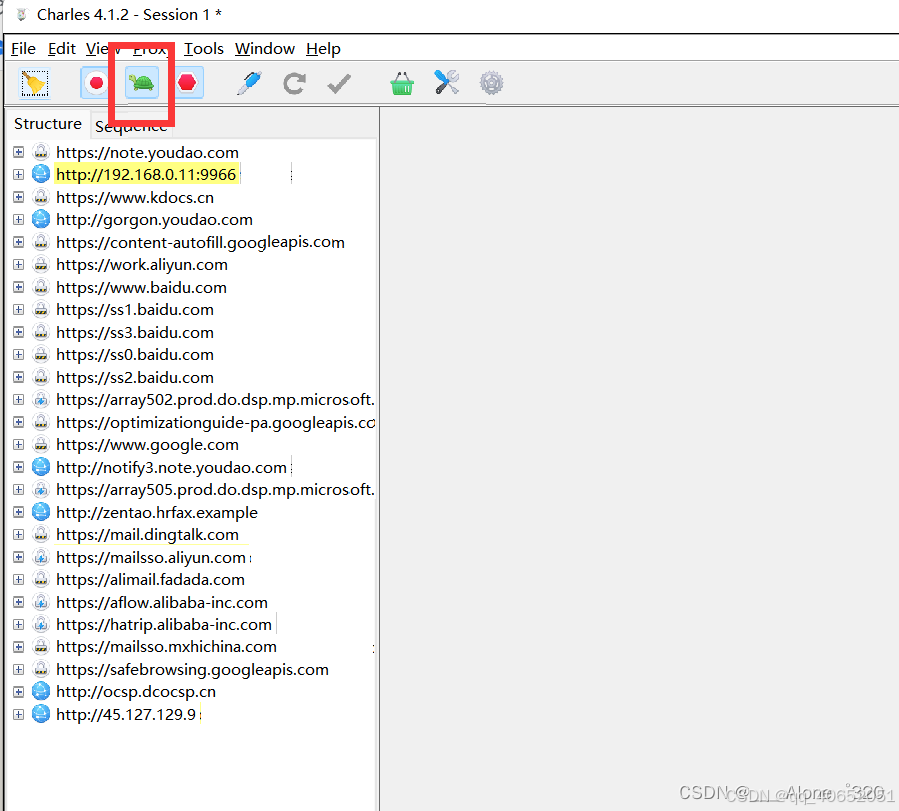
Task: Select http://notify3.note.youdao.com host entry
Action: (x=171, y=468)
